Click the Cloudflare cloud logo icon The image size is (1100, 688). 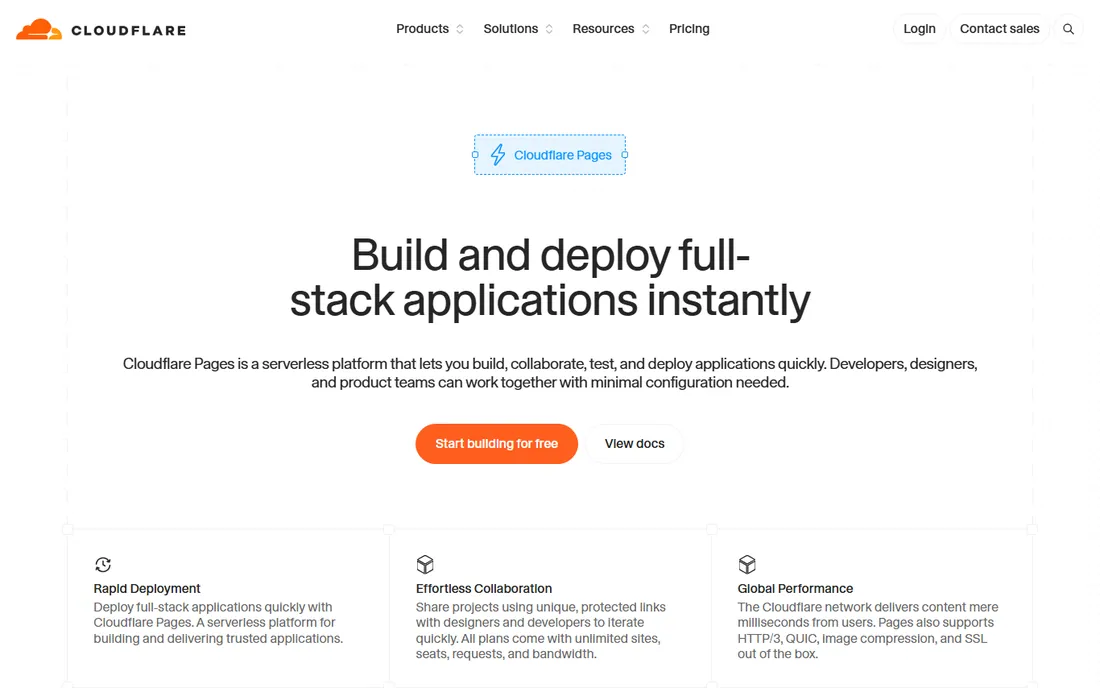pyautogui.click(x=39, y=29)
